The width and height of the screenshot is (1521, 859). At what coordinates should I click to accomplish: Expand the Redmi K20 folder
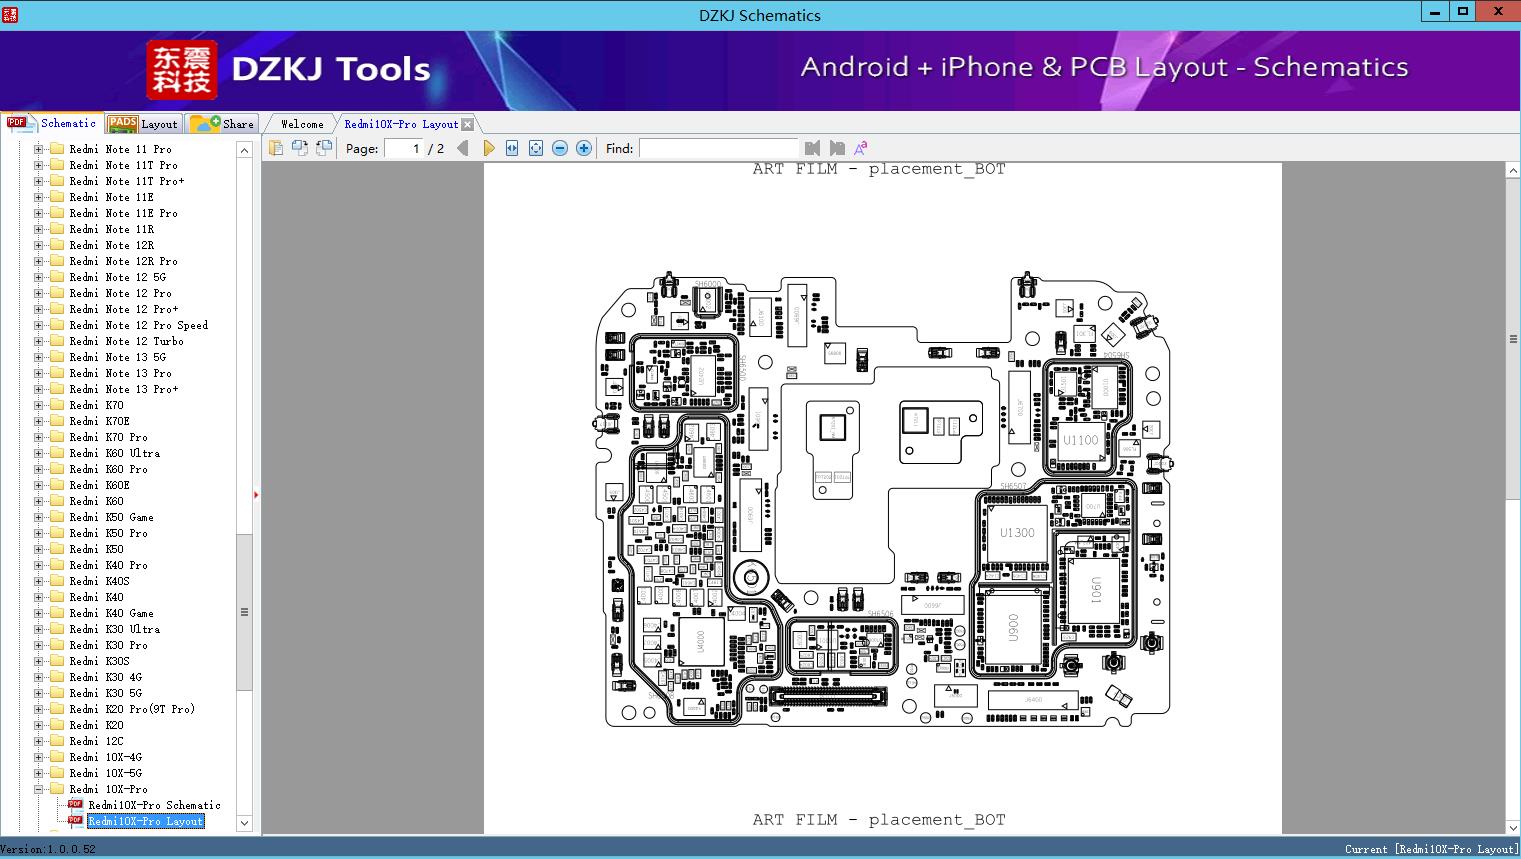click(x=39, y=725)
